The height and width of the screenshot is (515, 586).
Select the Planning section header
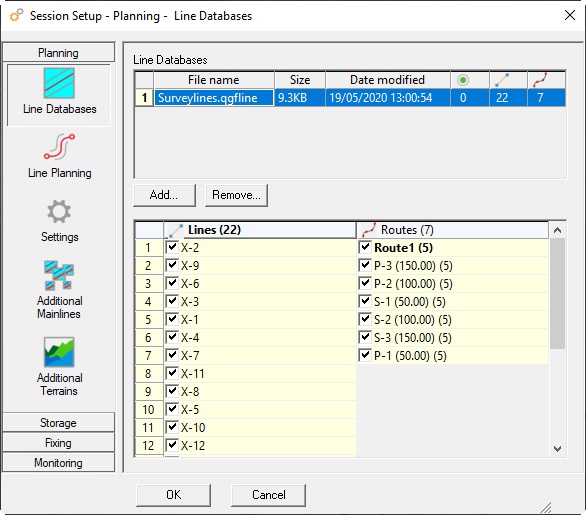58,53
